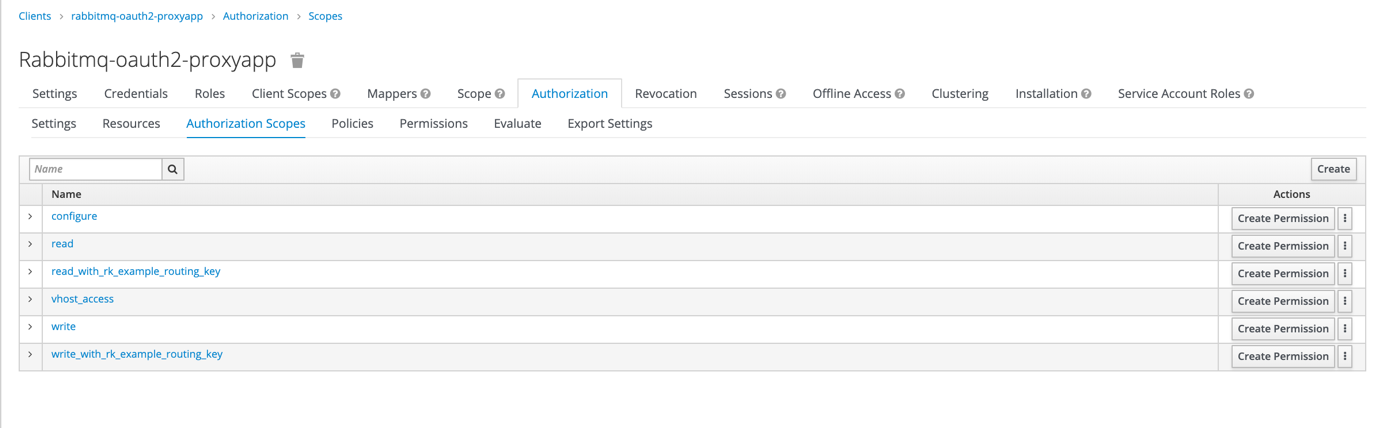Open kebab menu for configure scope
Image resolution: width=1378 pixels, height=428 pixels.
coord(1345,218)
